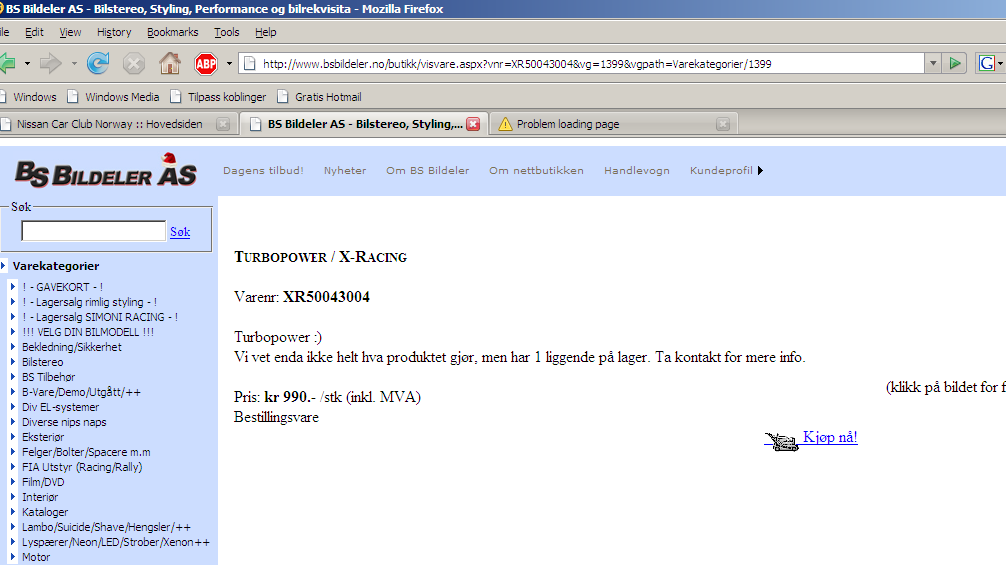Open the Tools menu
Screen dimensions: 1006x565
coord(226,32)
